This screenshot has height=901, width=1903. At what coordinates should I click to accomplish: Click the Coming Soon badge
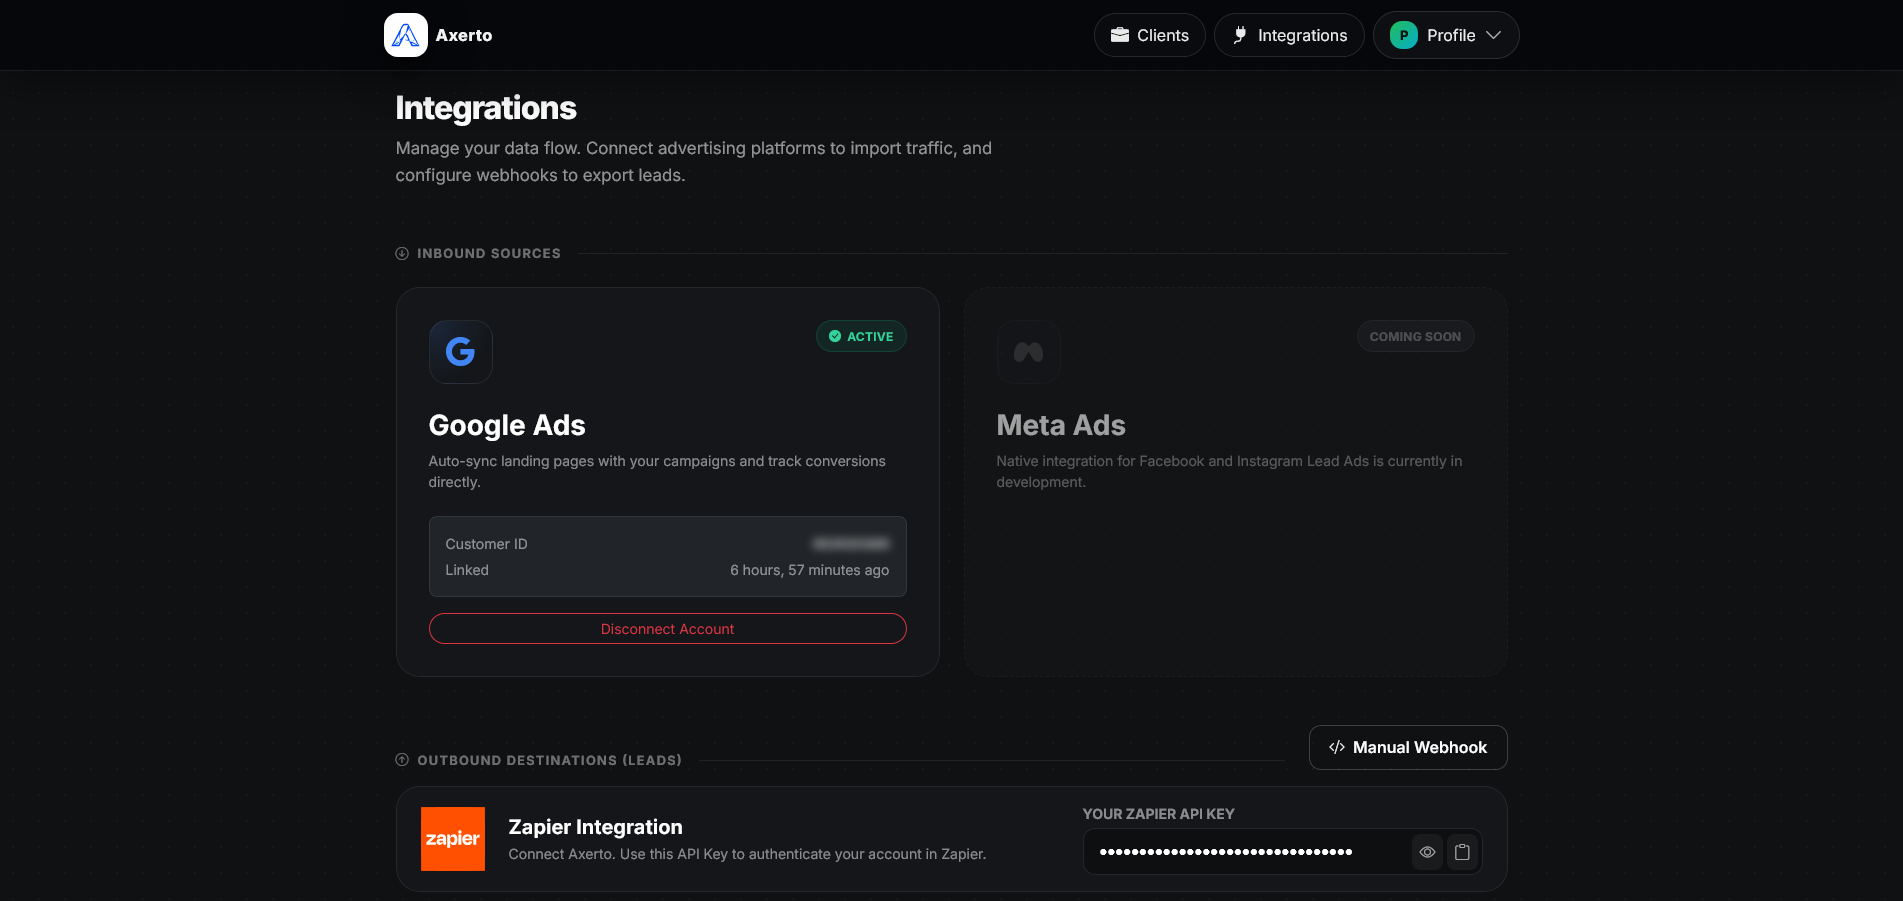point(1414,337)
